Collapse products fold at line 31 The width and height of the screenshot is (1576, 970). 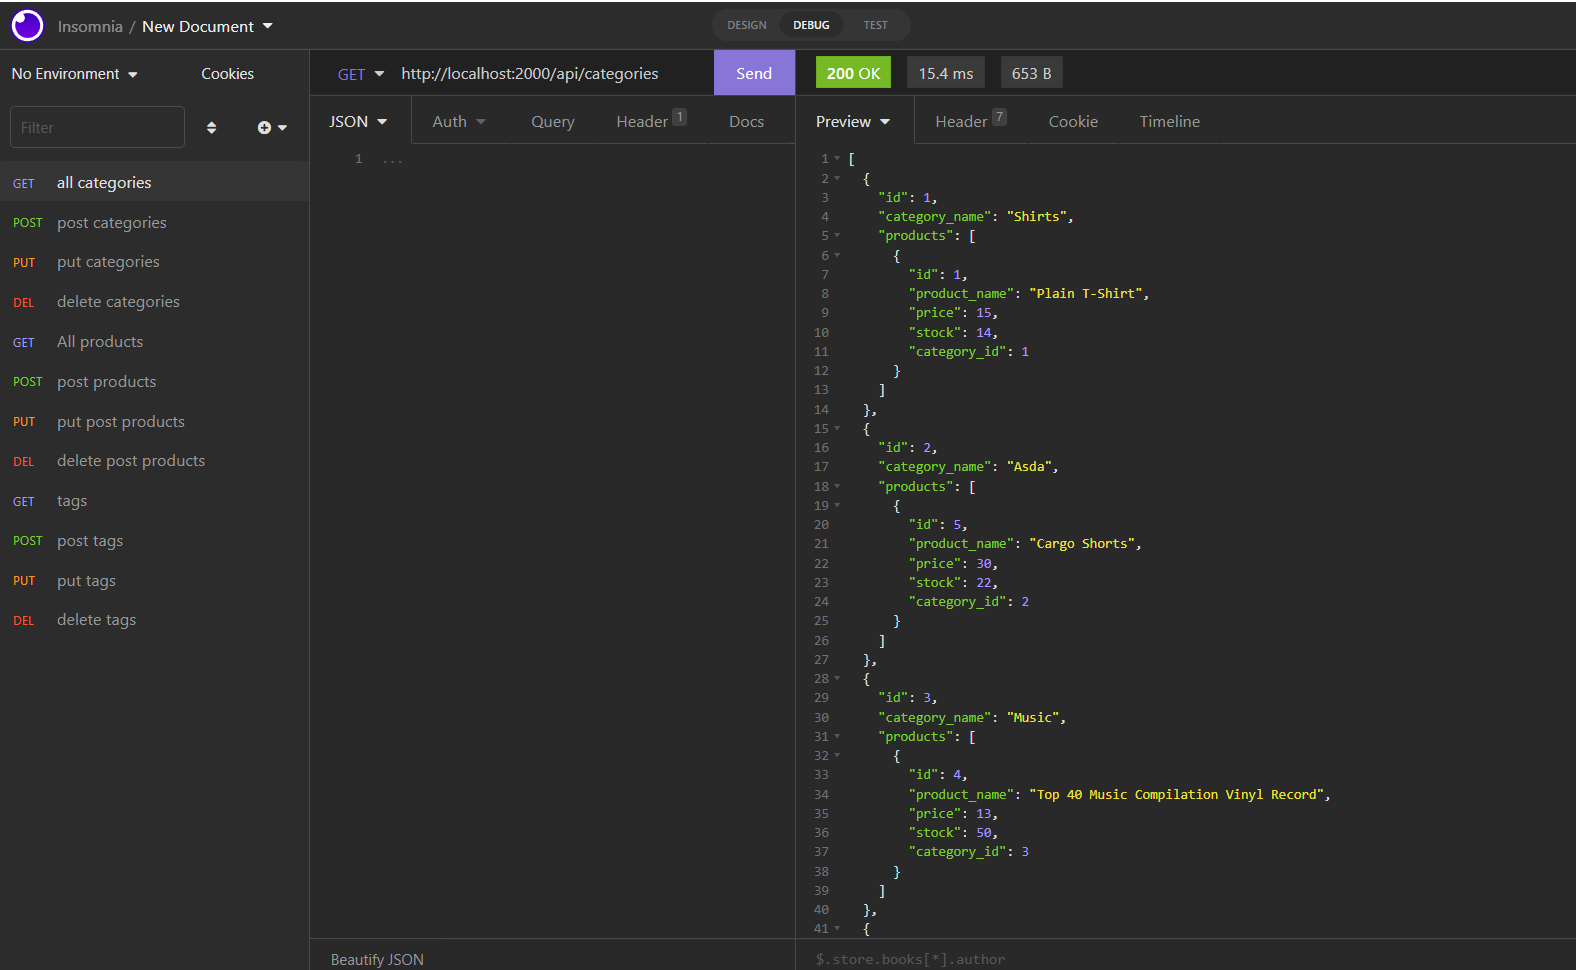(837, 736)
